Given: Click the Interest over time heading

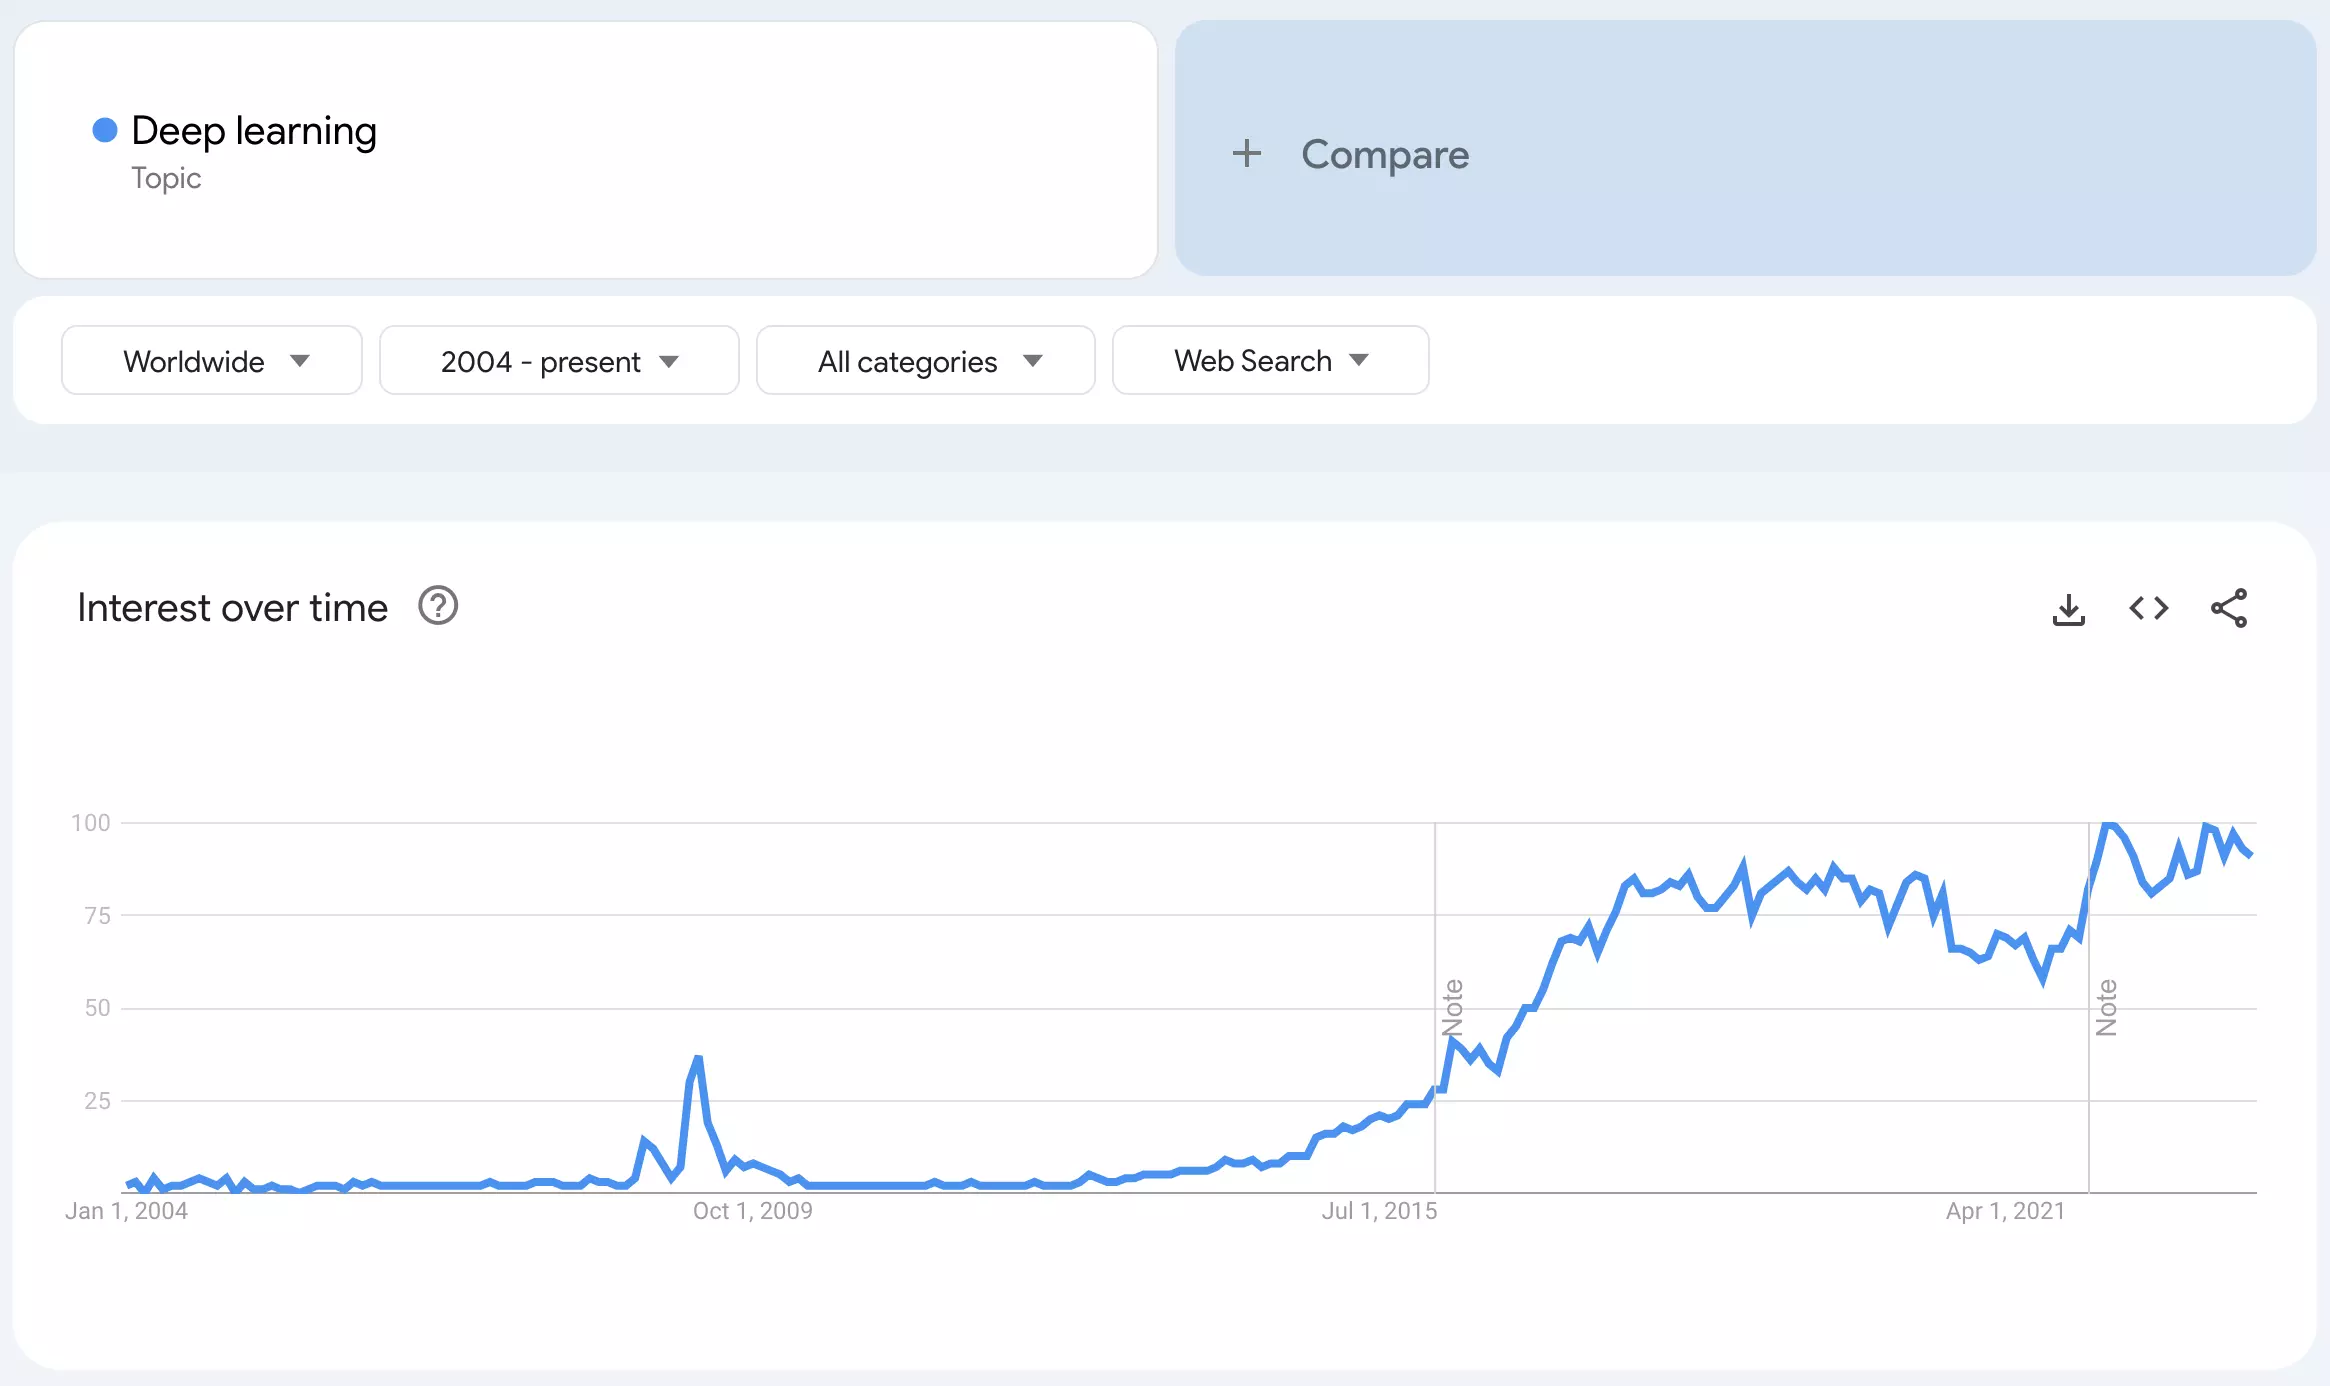Looking at the screenshot, I should 232,608.
